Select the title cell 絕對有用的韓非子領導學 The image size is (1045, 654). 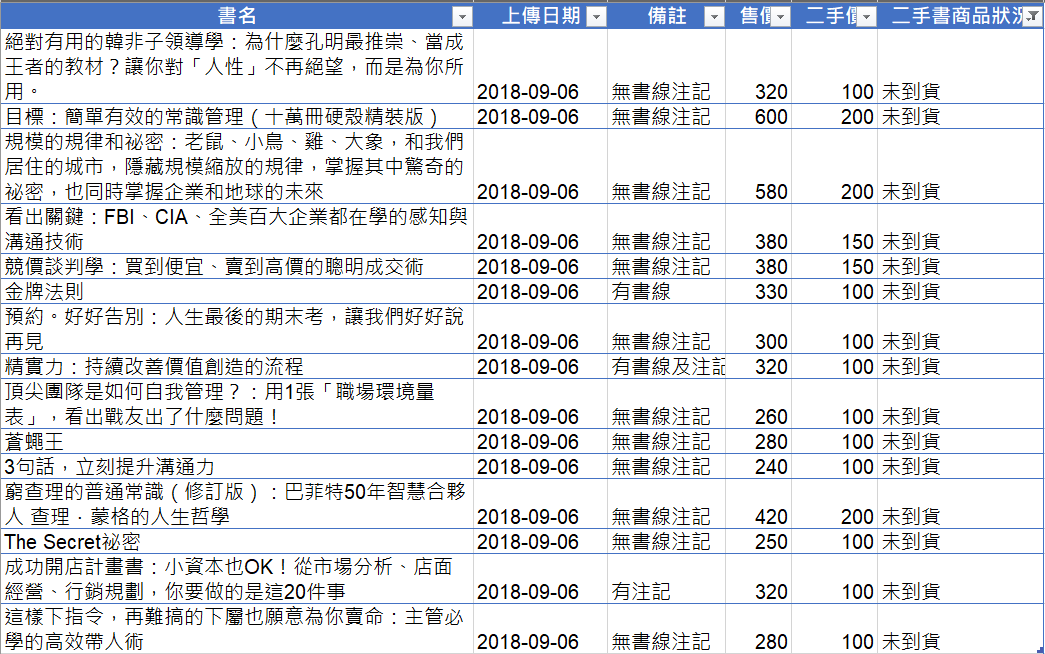point(237,66)
